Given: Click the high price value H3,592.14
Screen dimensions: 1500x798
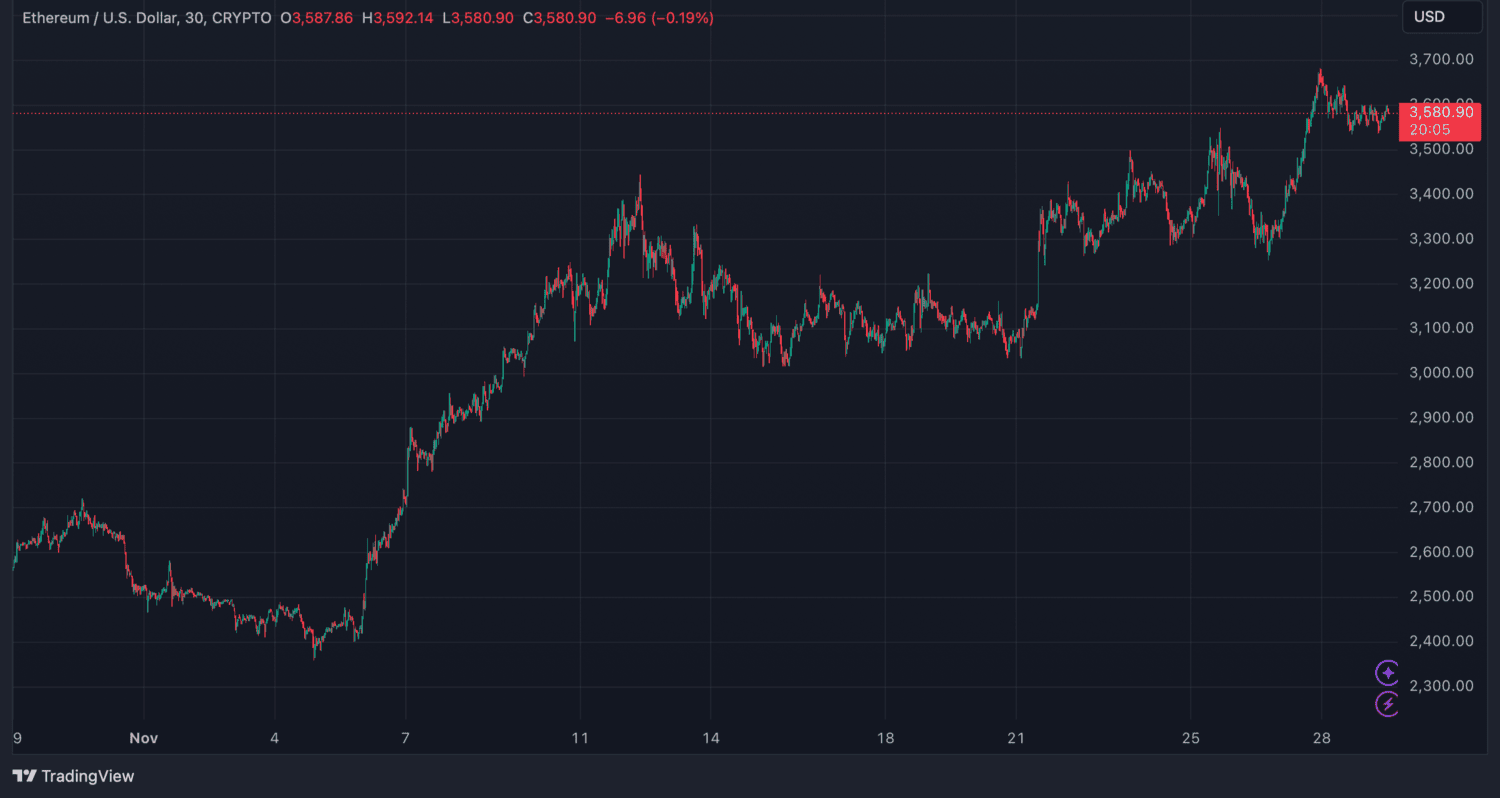Looking at the screenshot, I should [x=400, y=18].
